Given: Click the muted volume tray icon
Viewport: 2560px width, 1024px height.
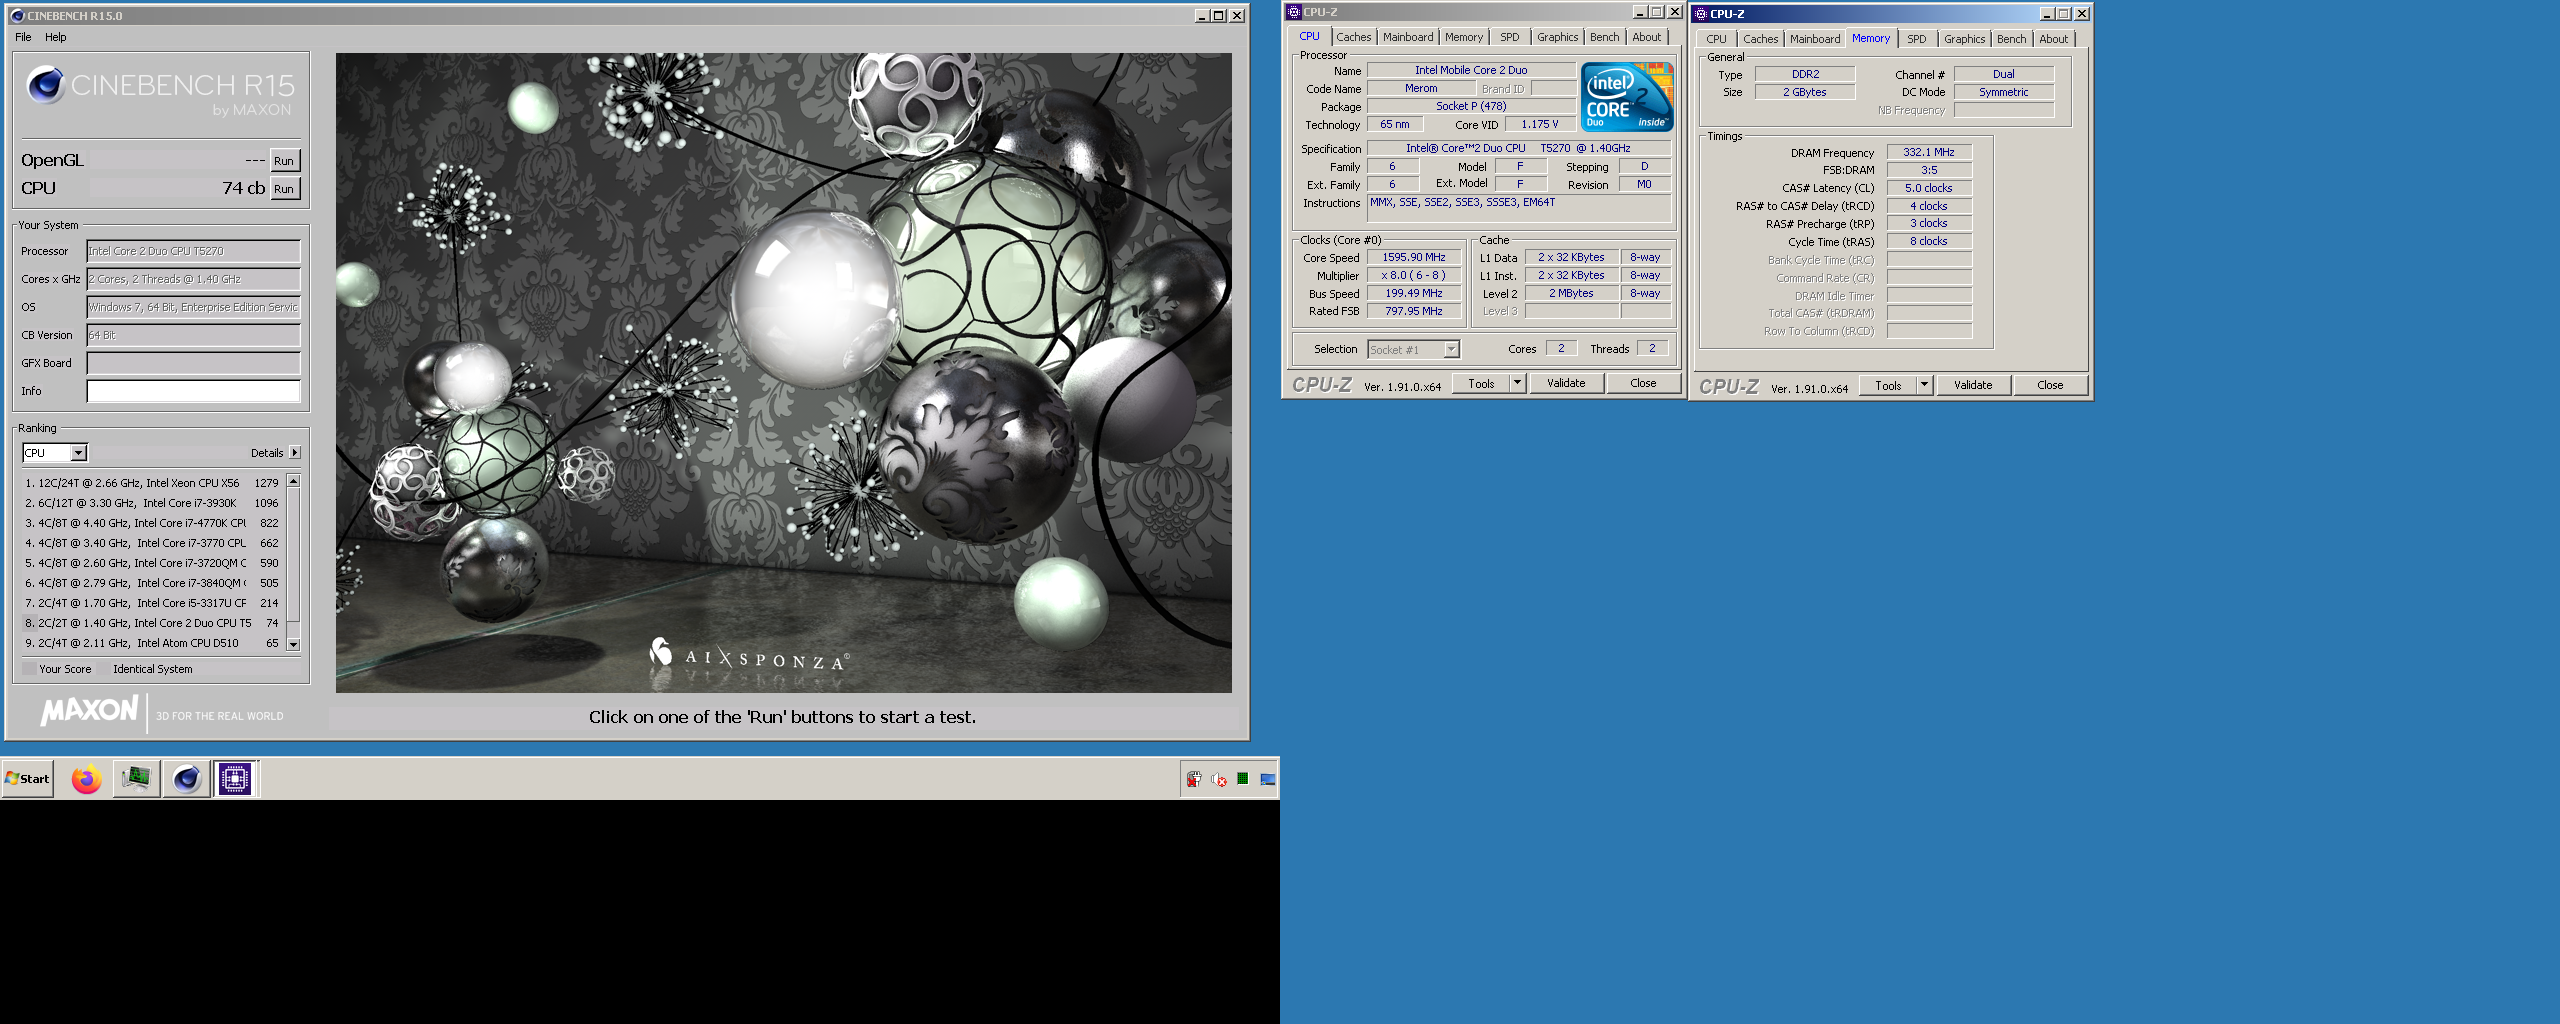Looking at the screenshot, I should pyautogui.click(x=1218, y=779).
